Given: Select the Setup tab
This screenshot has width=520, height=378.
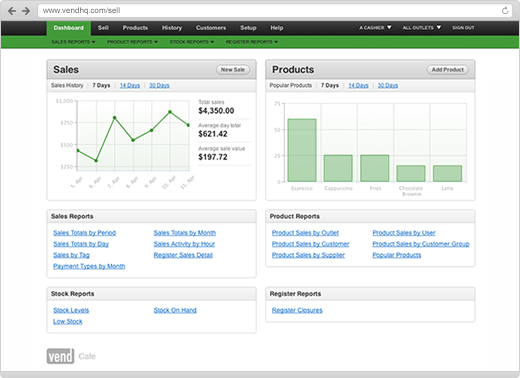Looking at the screenshot, I should pyautogui.click(x=248, y=28).
